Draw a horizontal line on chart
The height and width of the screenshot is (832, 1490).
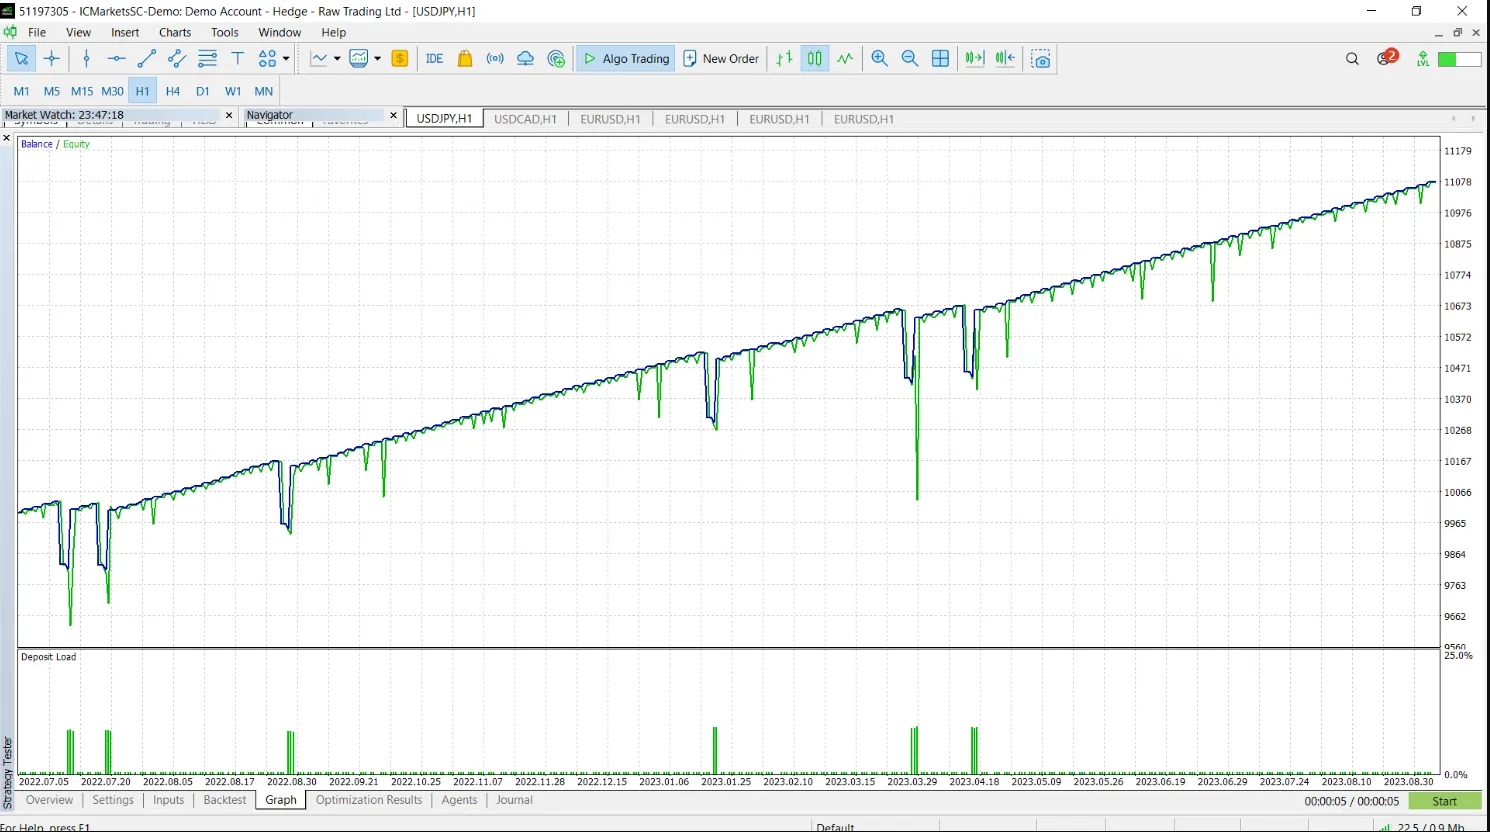[x=117, y=59]
